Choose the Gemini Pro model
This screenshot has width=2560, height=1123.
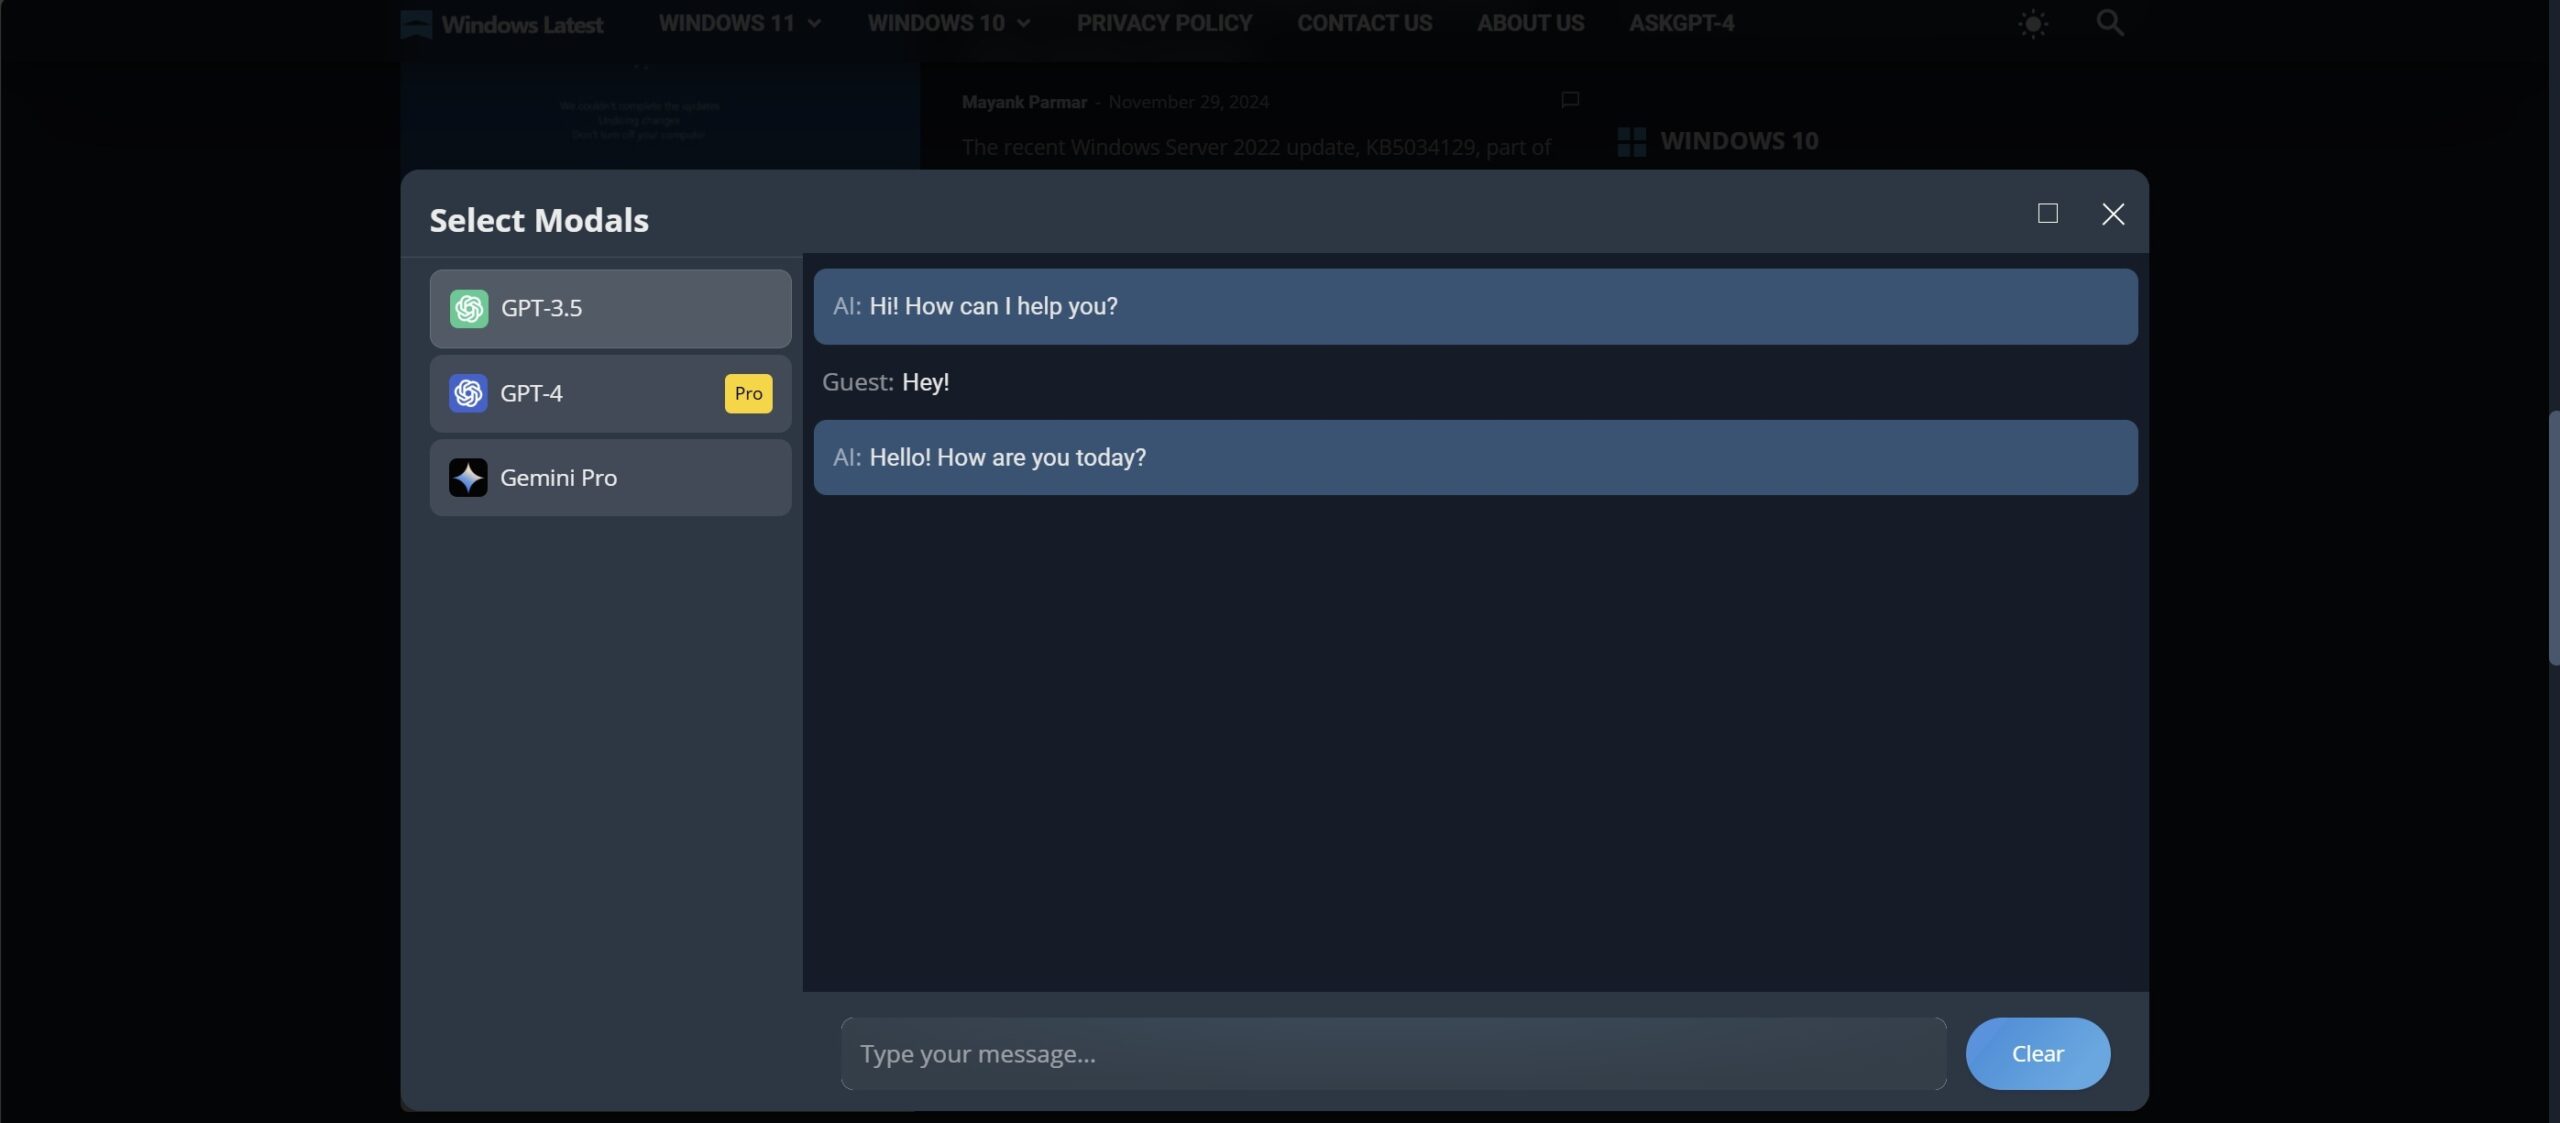(x=610, y=478)
